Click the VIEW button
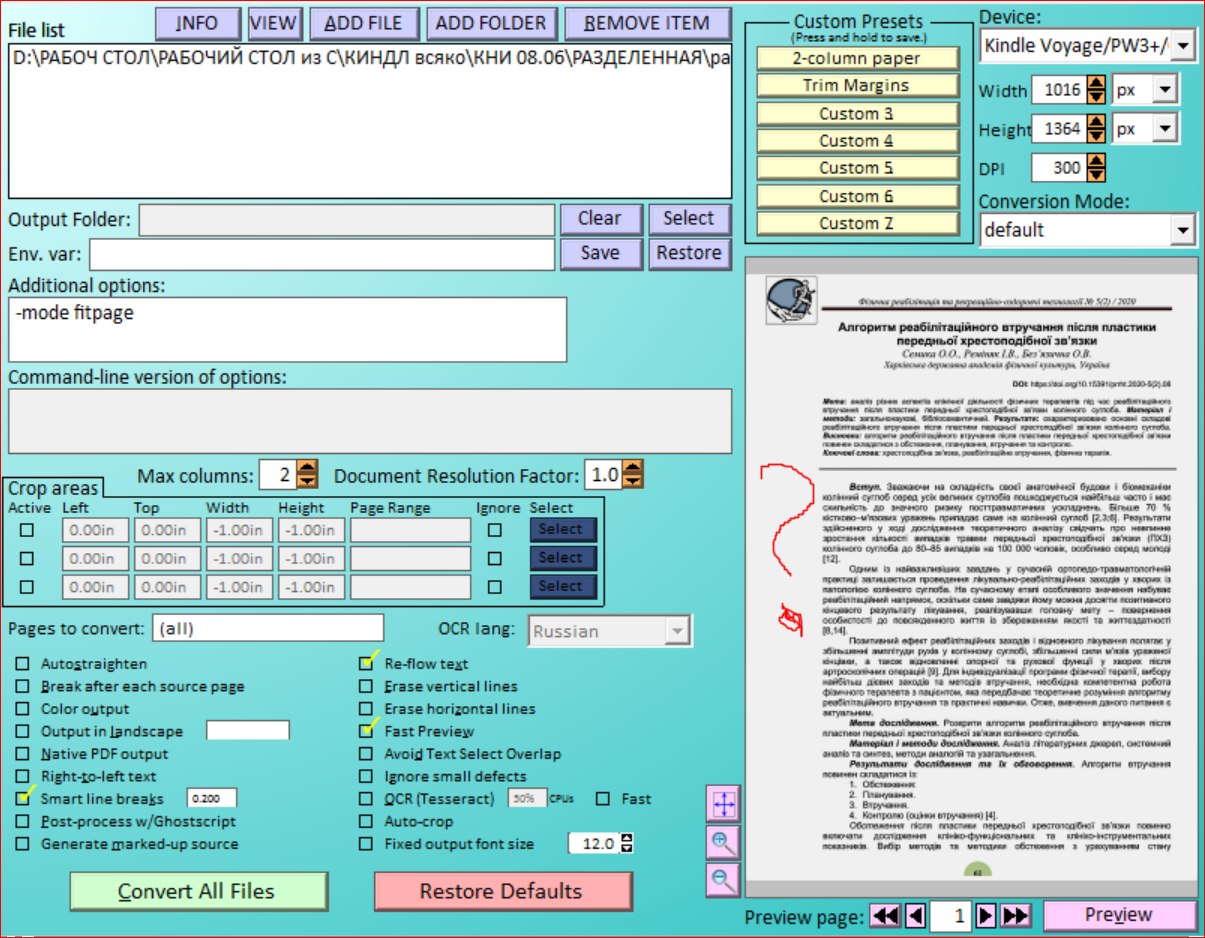Screen dimensions: 1205x938 (x=274, y=23)
